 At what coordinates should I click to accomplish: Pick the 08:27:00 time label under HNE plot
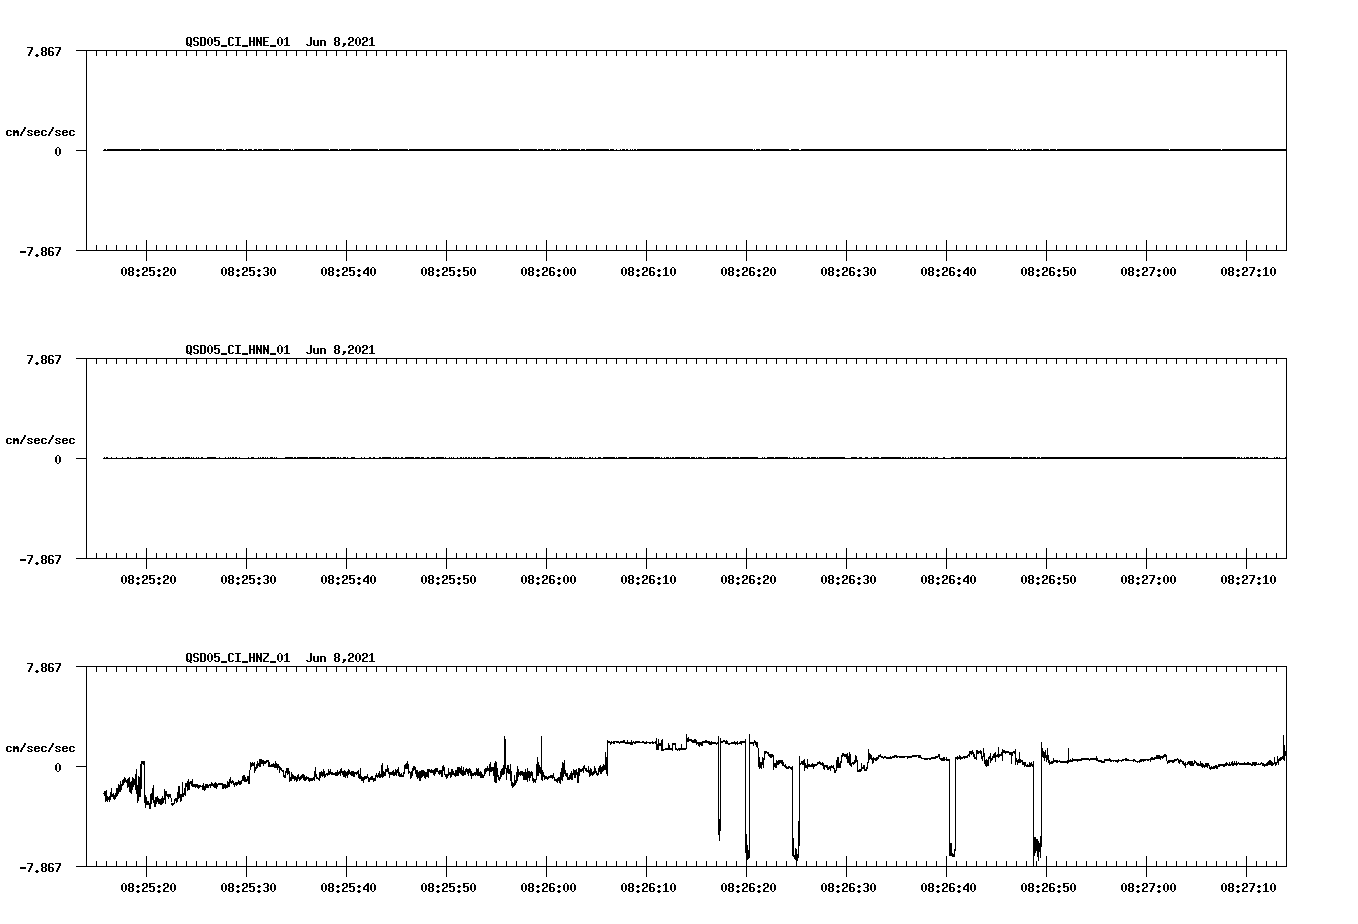coord(1148,272)
